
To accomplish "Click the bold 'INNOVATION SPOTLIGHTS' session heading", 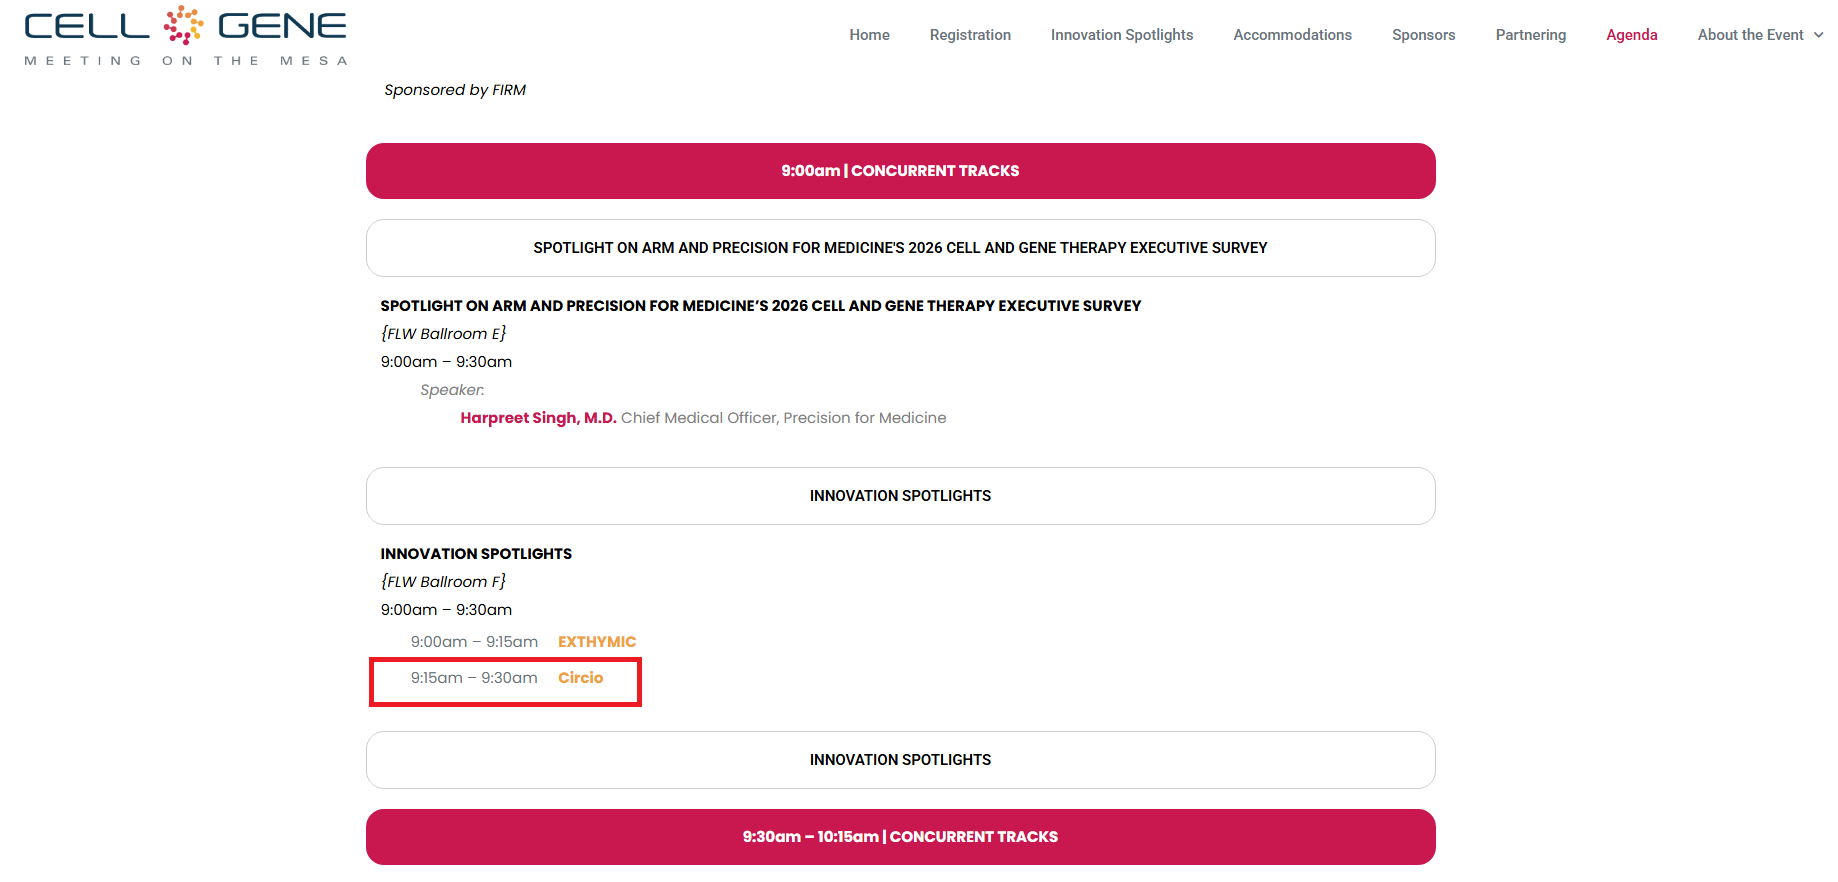I will click(476, 554).
